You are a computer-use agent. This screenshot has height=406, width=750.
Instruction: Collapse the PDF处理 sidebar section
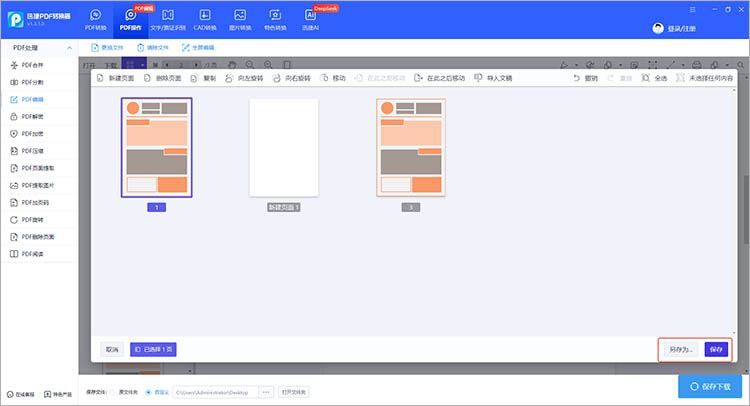(68, 47)
